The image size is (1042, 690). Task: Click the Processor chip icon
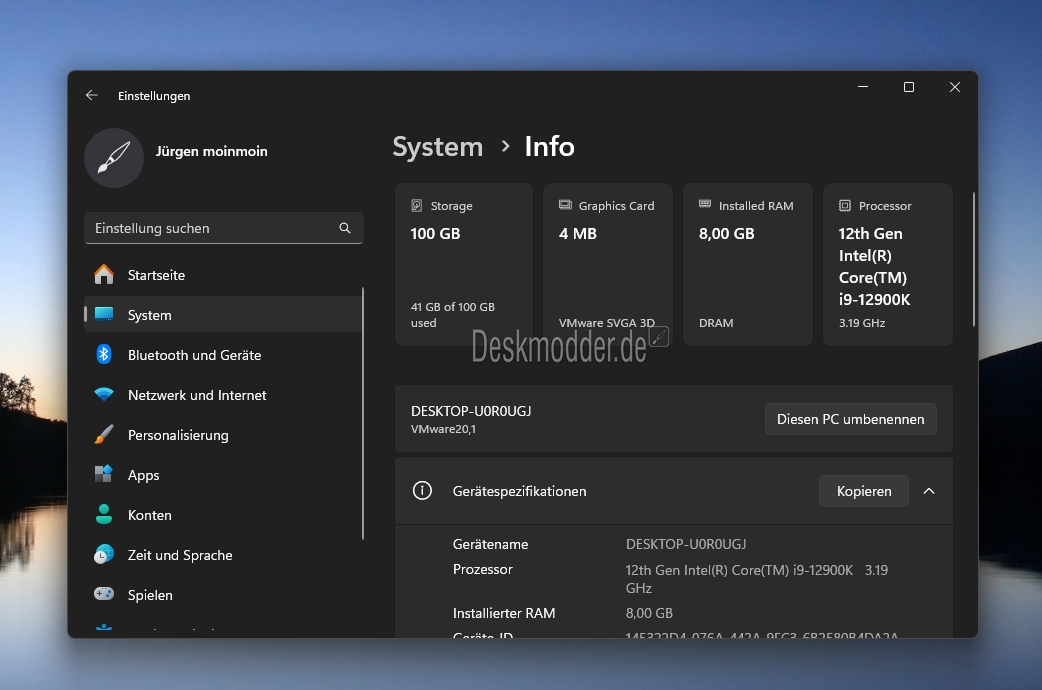click(x=845, y=205)
